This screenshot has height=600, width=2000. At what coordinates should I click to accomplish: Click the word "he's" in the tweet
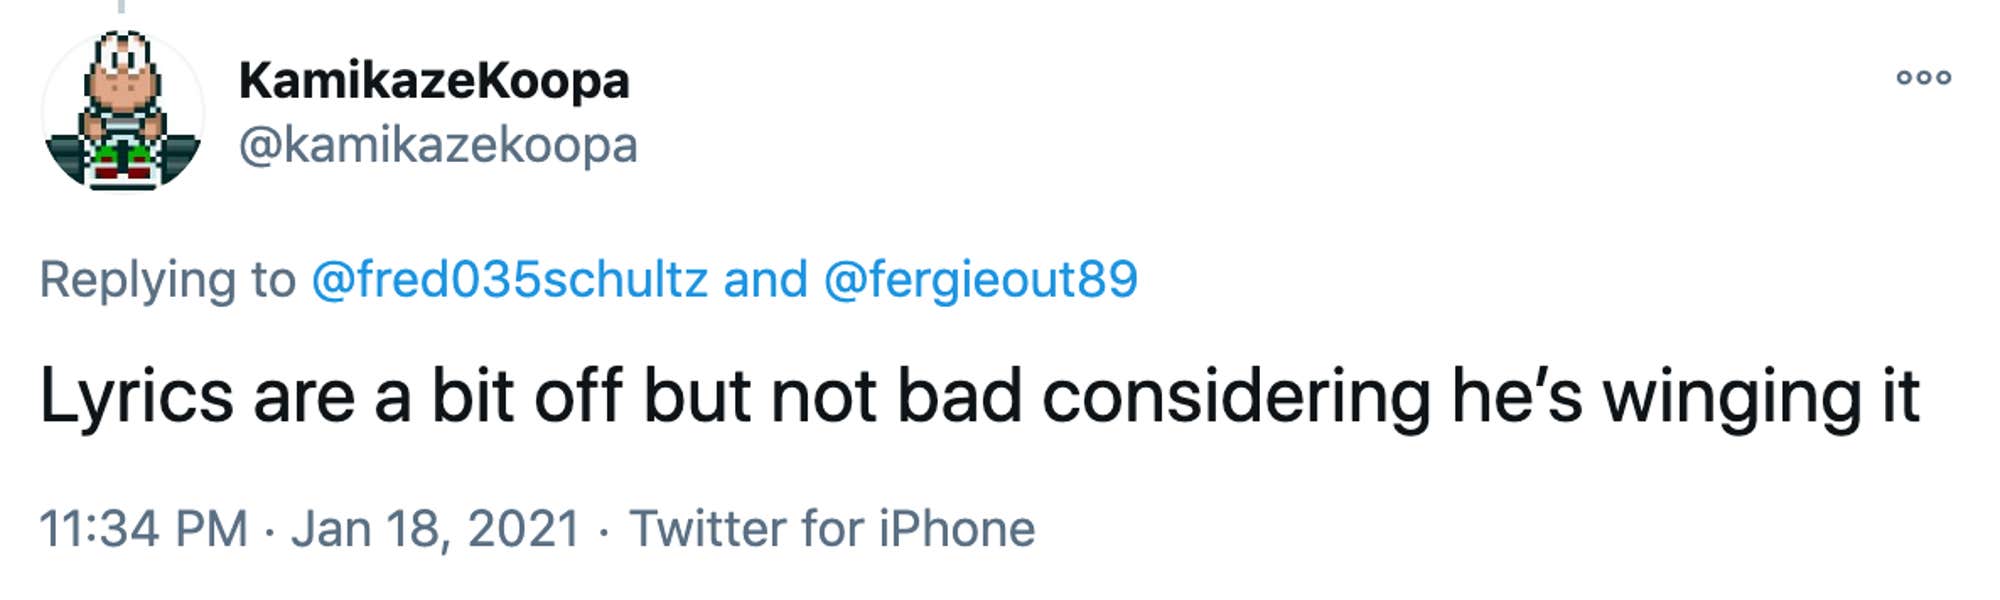(x=1516, y=397)
